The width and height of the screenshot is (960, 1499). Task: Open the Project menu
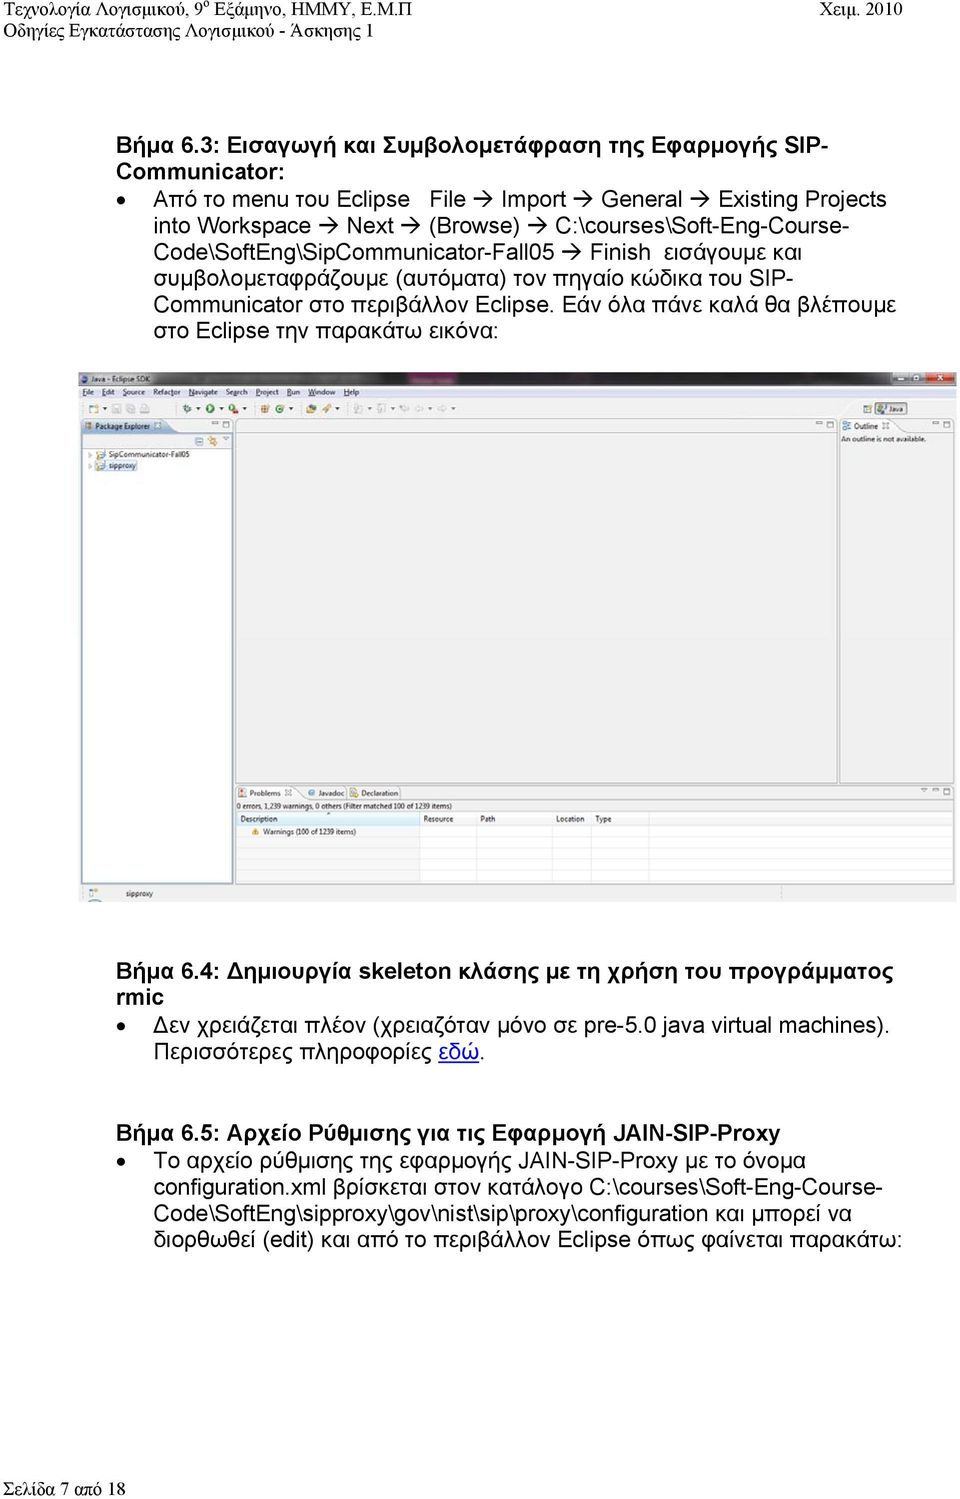267,392
